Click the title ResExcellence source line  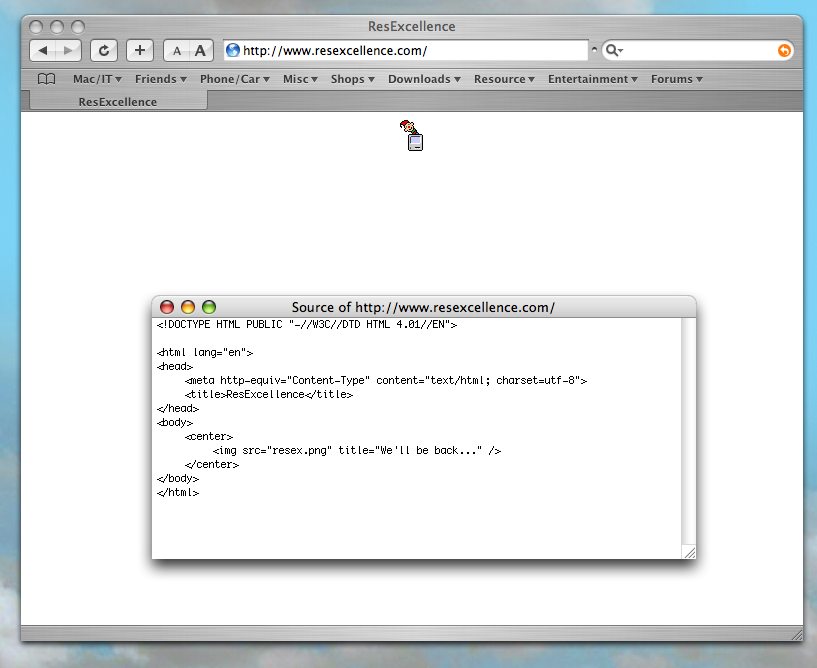269,394
